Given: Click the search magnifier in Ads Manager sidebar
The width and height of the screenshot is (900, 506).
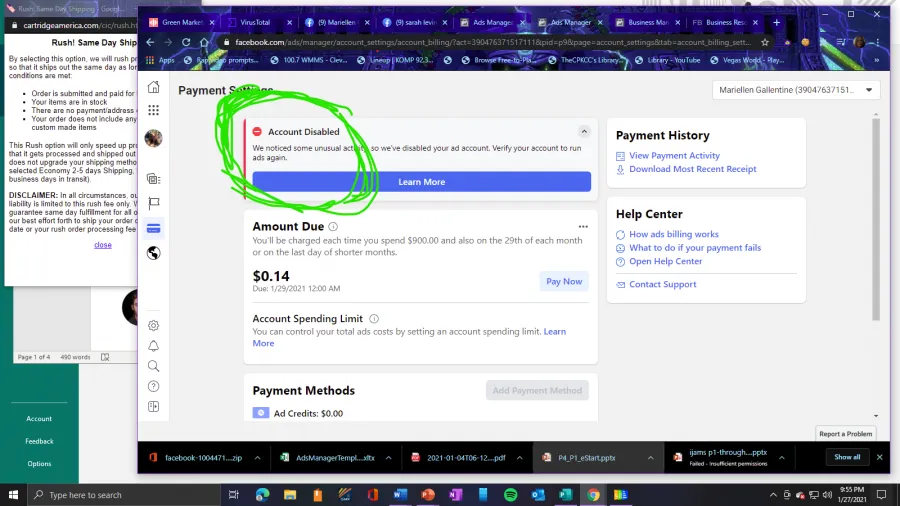Looking at the screenshot, I should 153,366.
